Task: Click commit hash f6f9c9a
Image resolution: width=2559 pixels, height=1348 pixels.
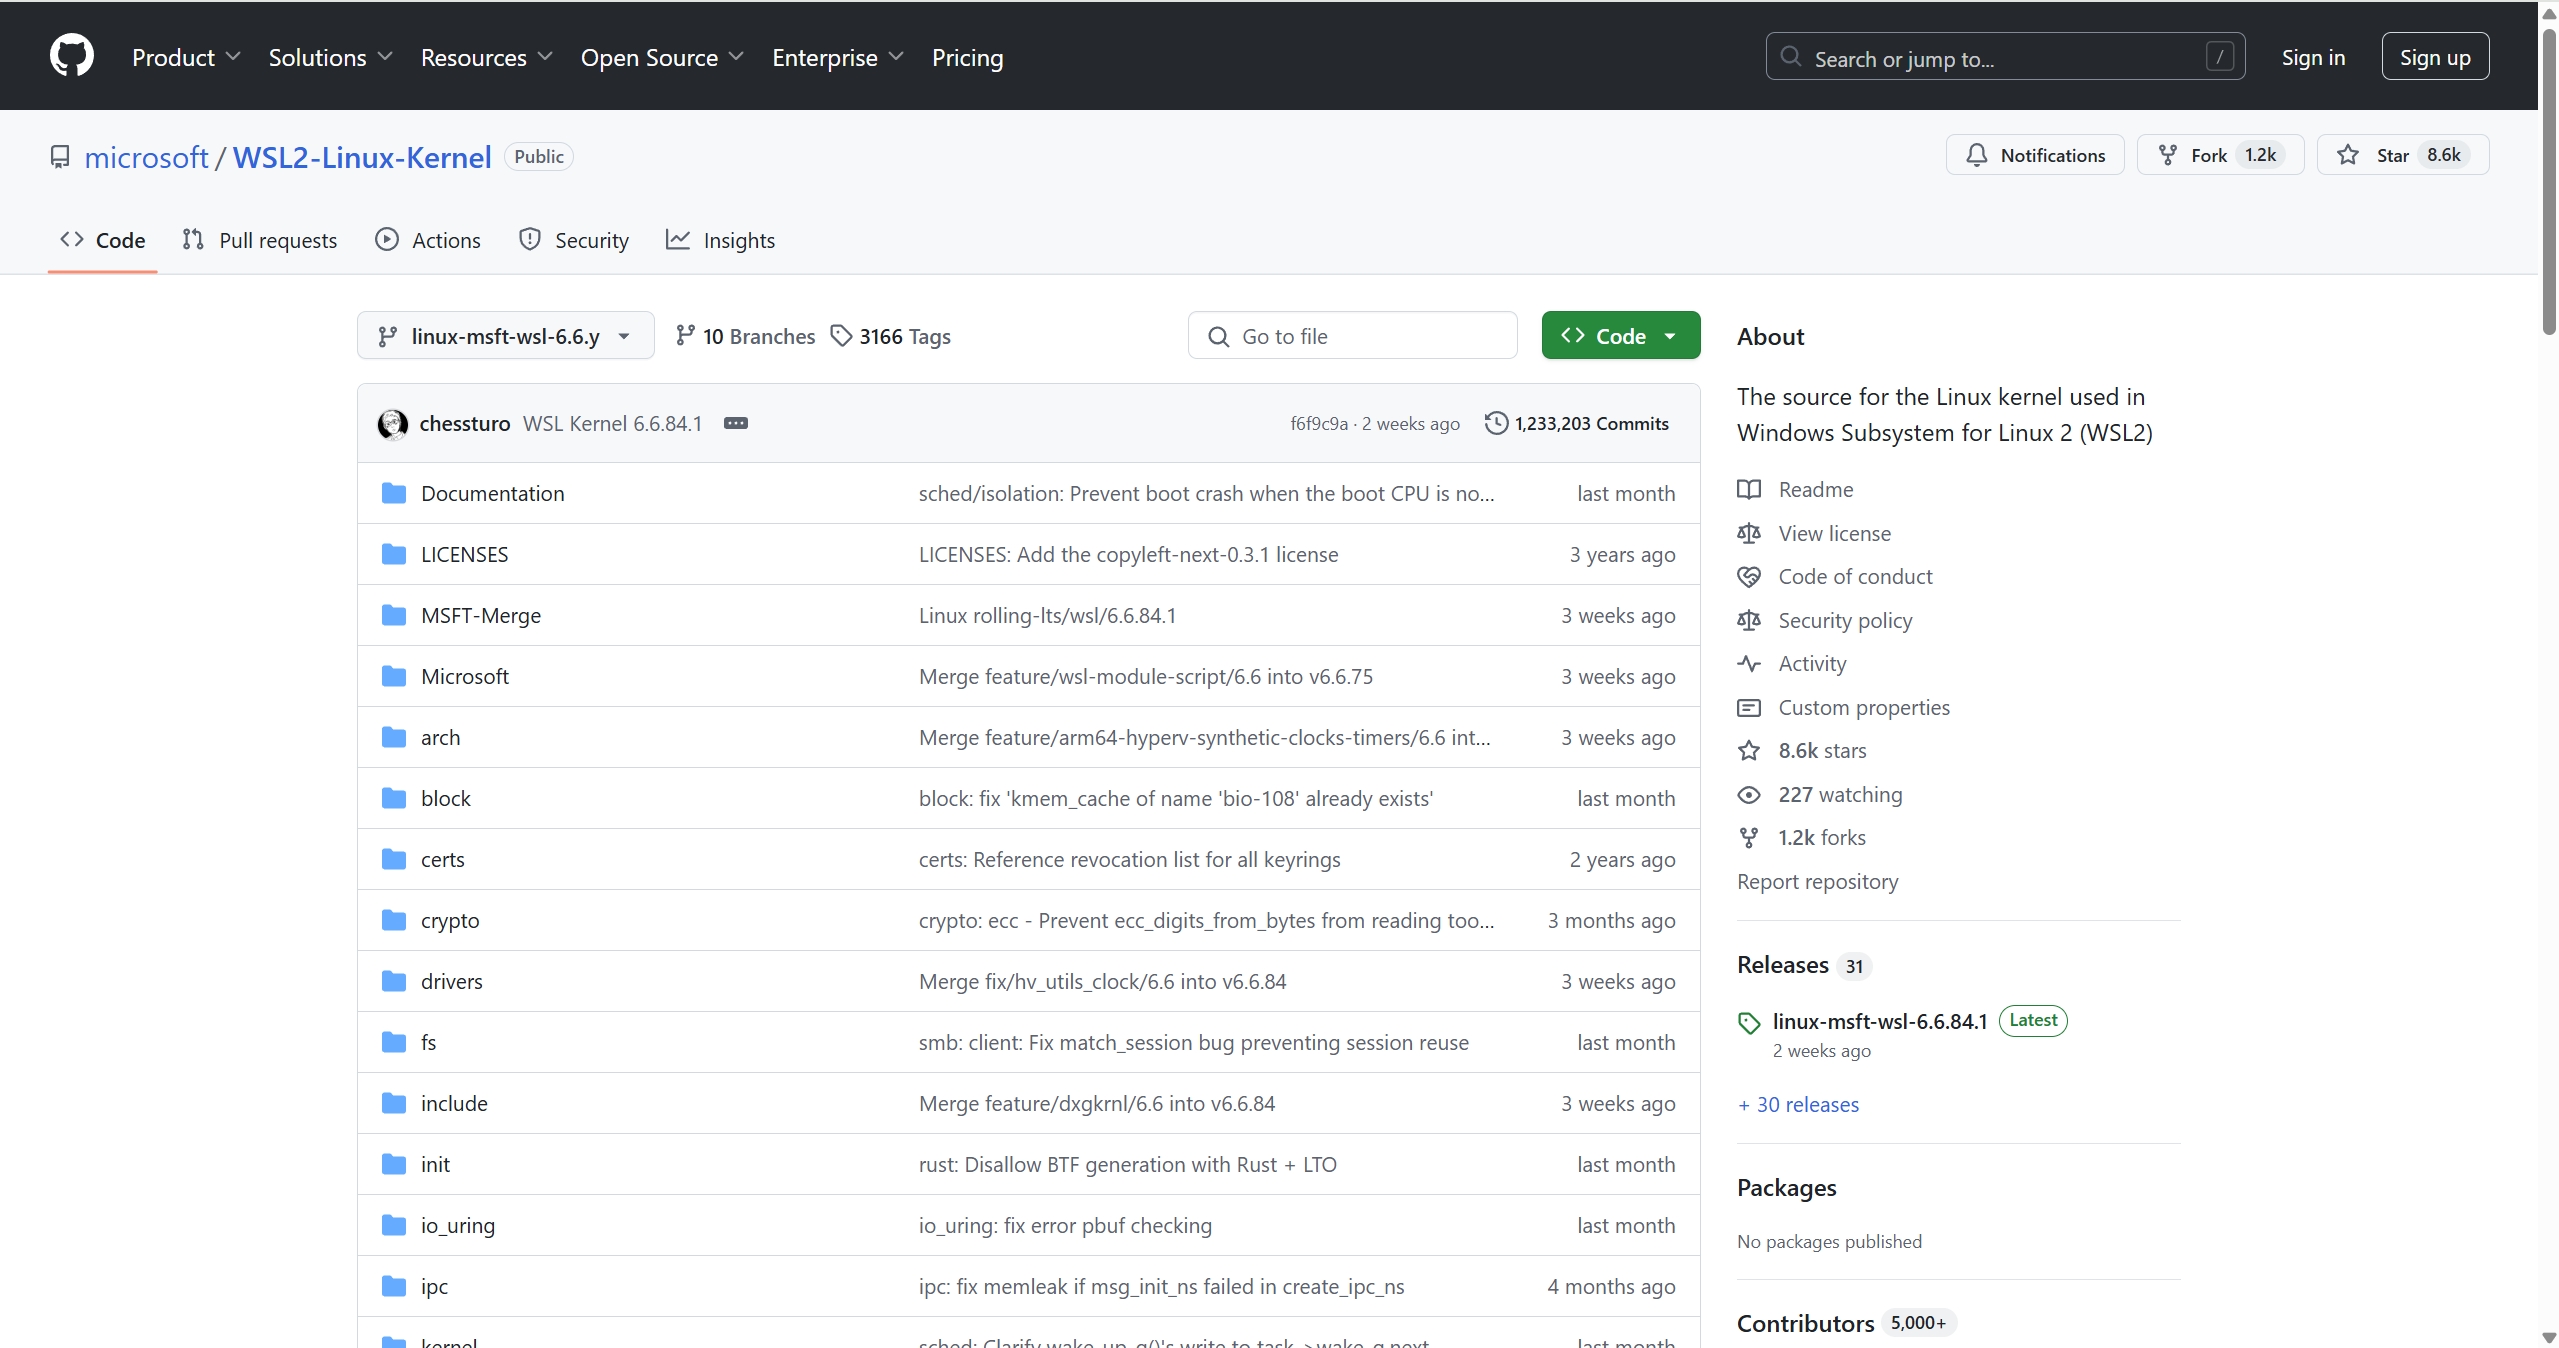Action: (x=1318, y=423)
